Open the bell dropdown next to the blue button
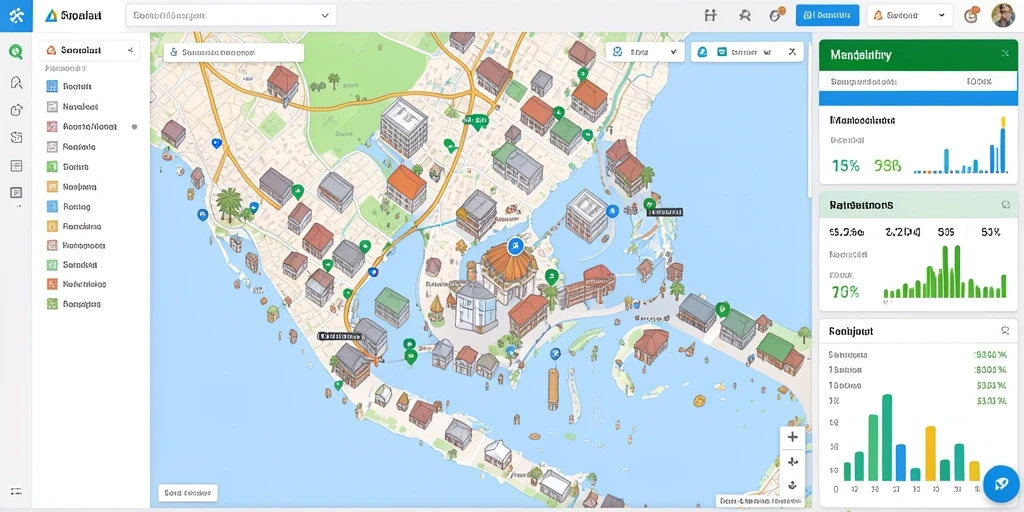1024x512 pixels. click(x=910, y=15)
